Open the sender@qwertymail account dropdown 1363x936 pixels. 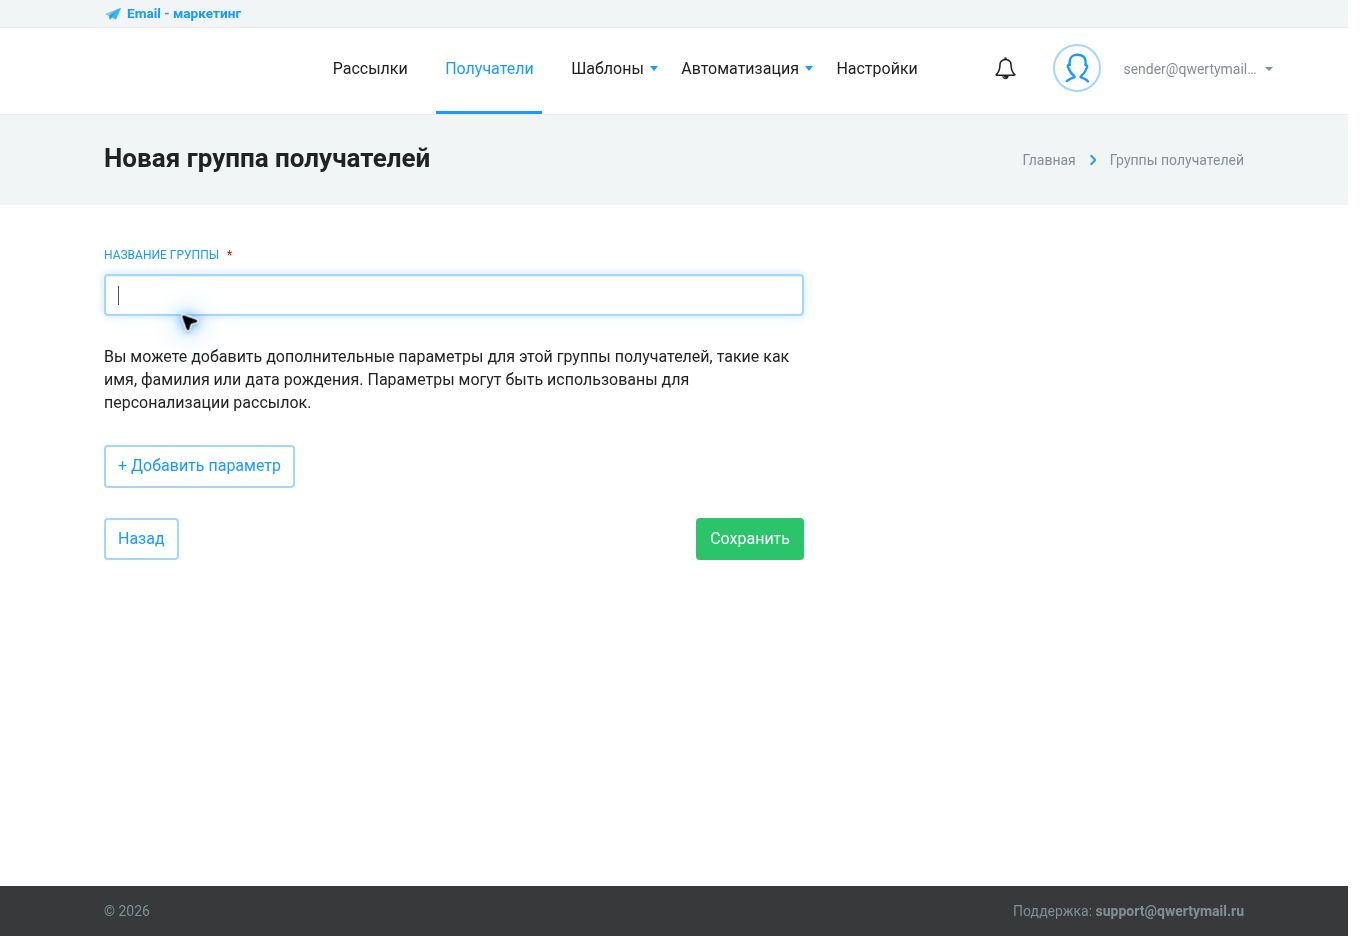click(x=1269, y=69)
